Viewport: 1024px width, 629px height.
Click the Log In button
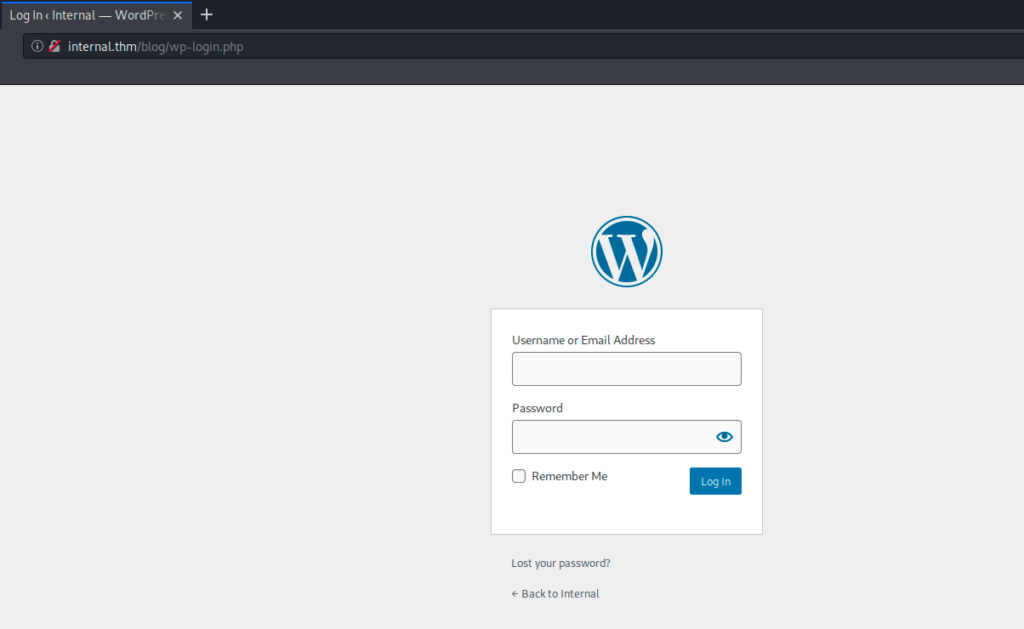[x=715, y=481]
